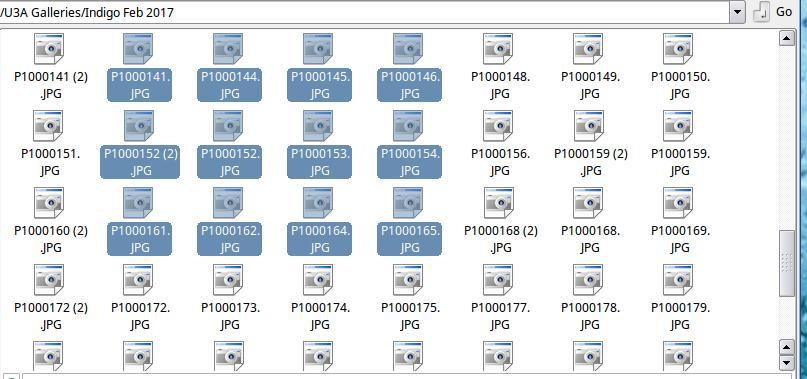
Task: Click the P1000161.JPG camera icon
Action: click(139, 203)
